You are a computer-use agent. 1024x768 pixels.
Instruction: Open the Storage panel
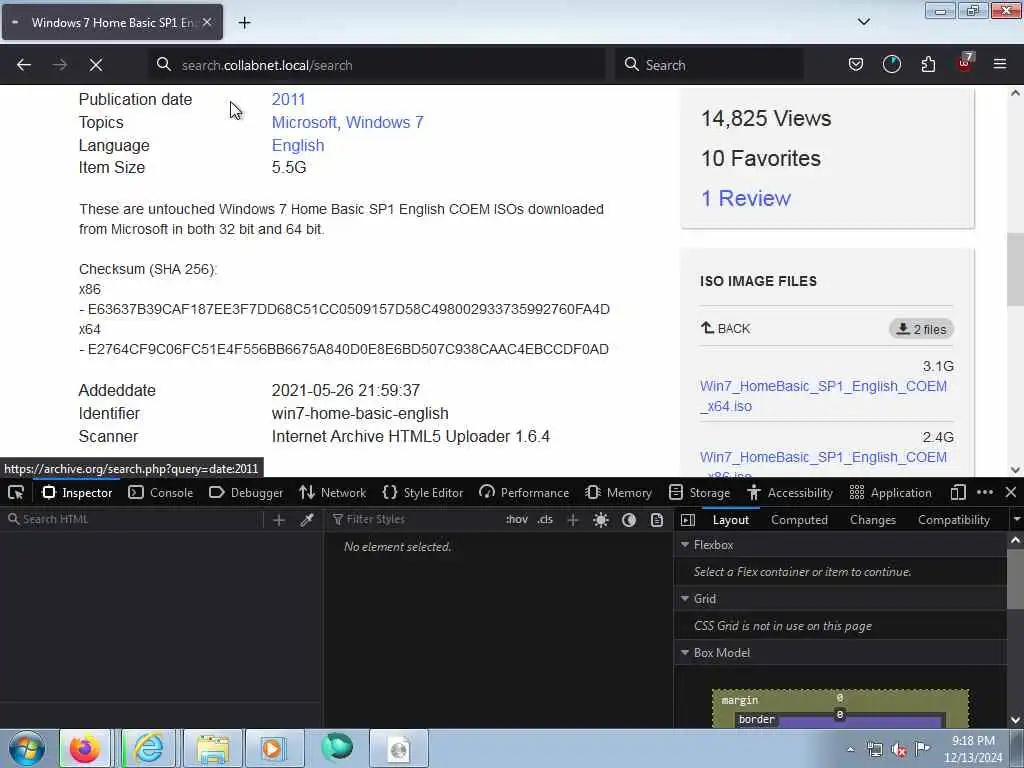[x=699, y=492]
